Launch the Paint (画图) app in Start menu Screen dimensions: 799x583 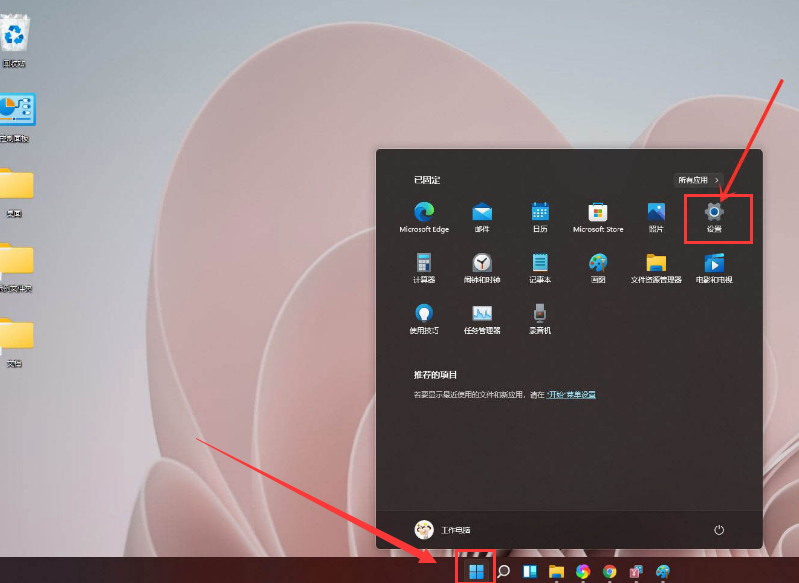(x=598, y=268)
